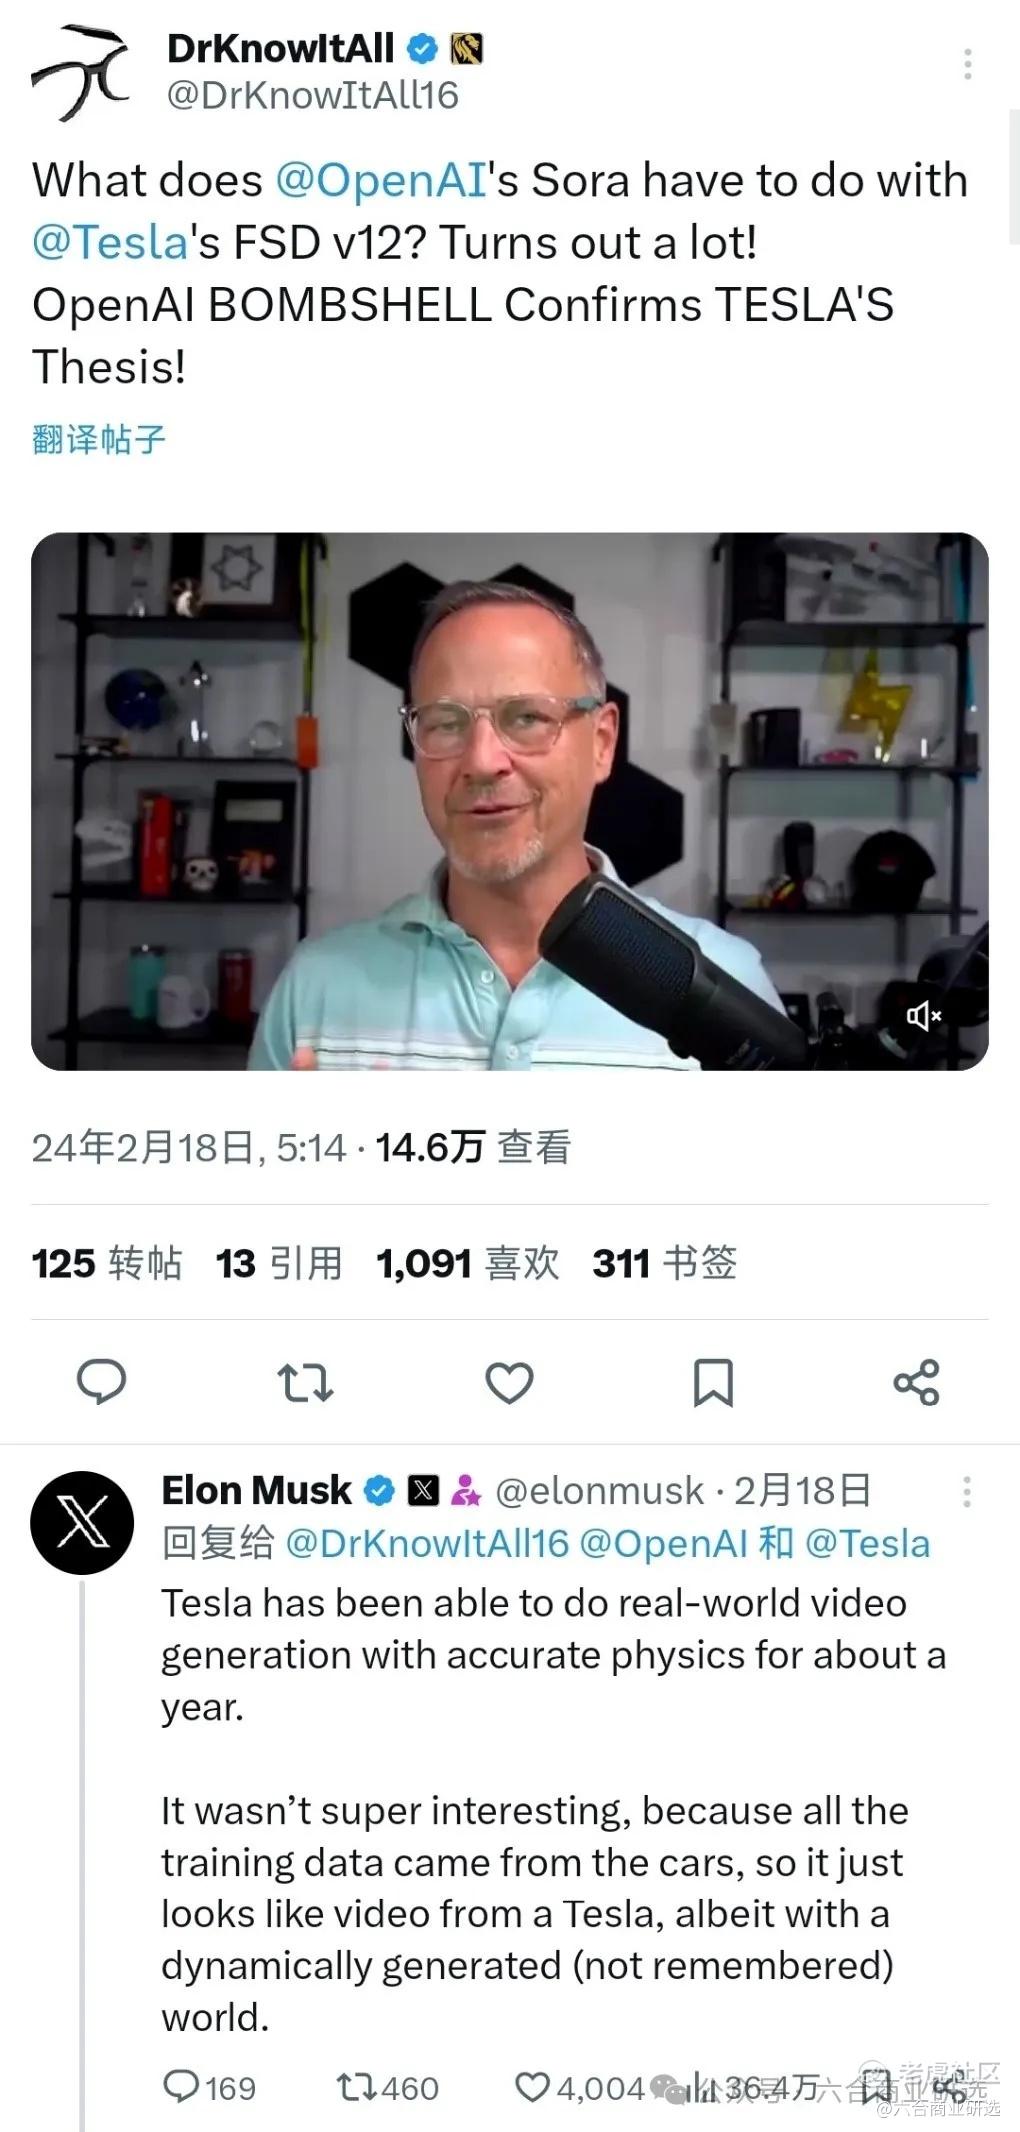The height and width of the screenshot is (2132, 1020).
Task: Share the post via share icon
Action: pyautogui.click(x=916, y=1382)
